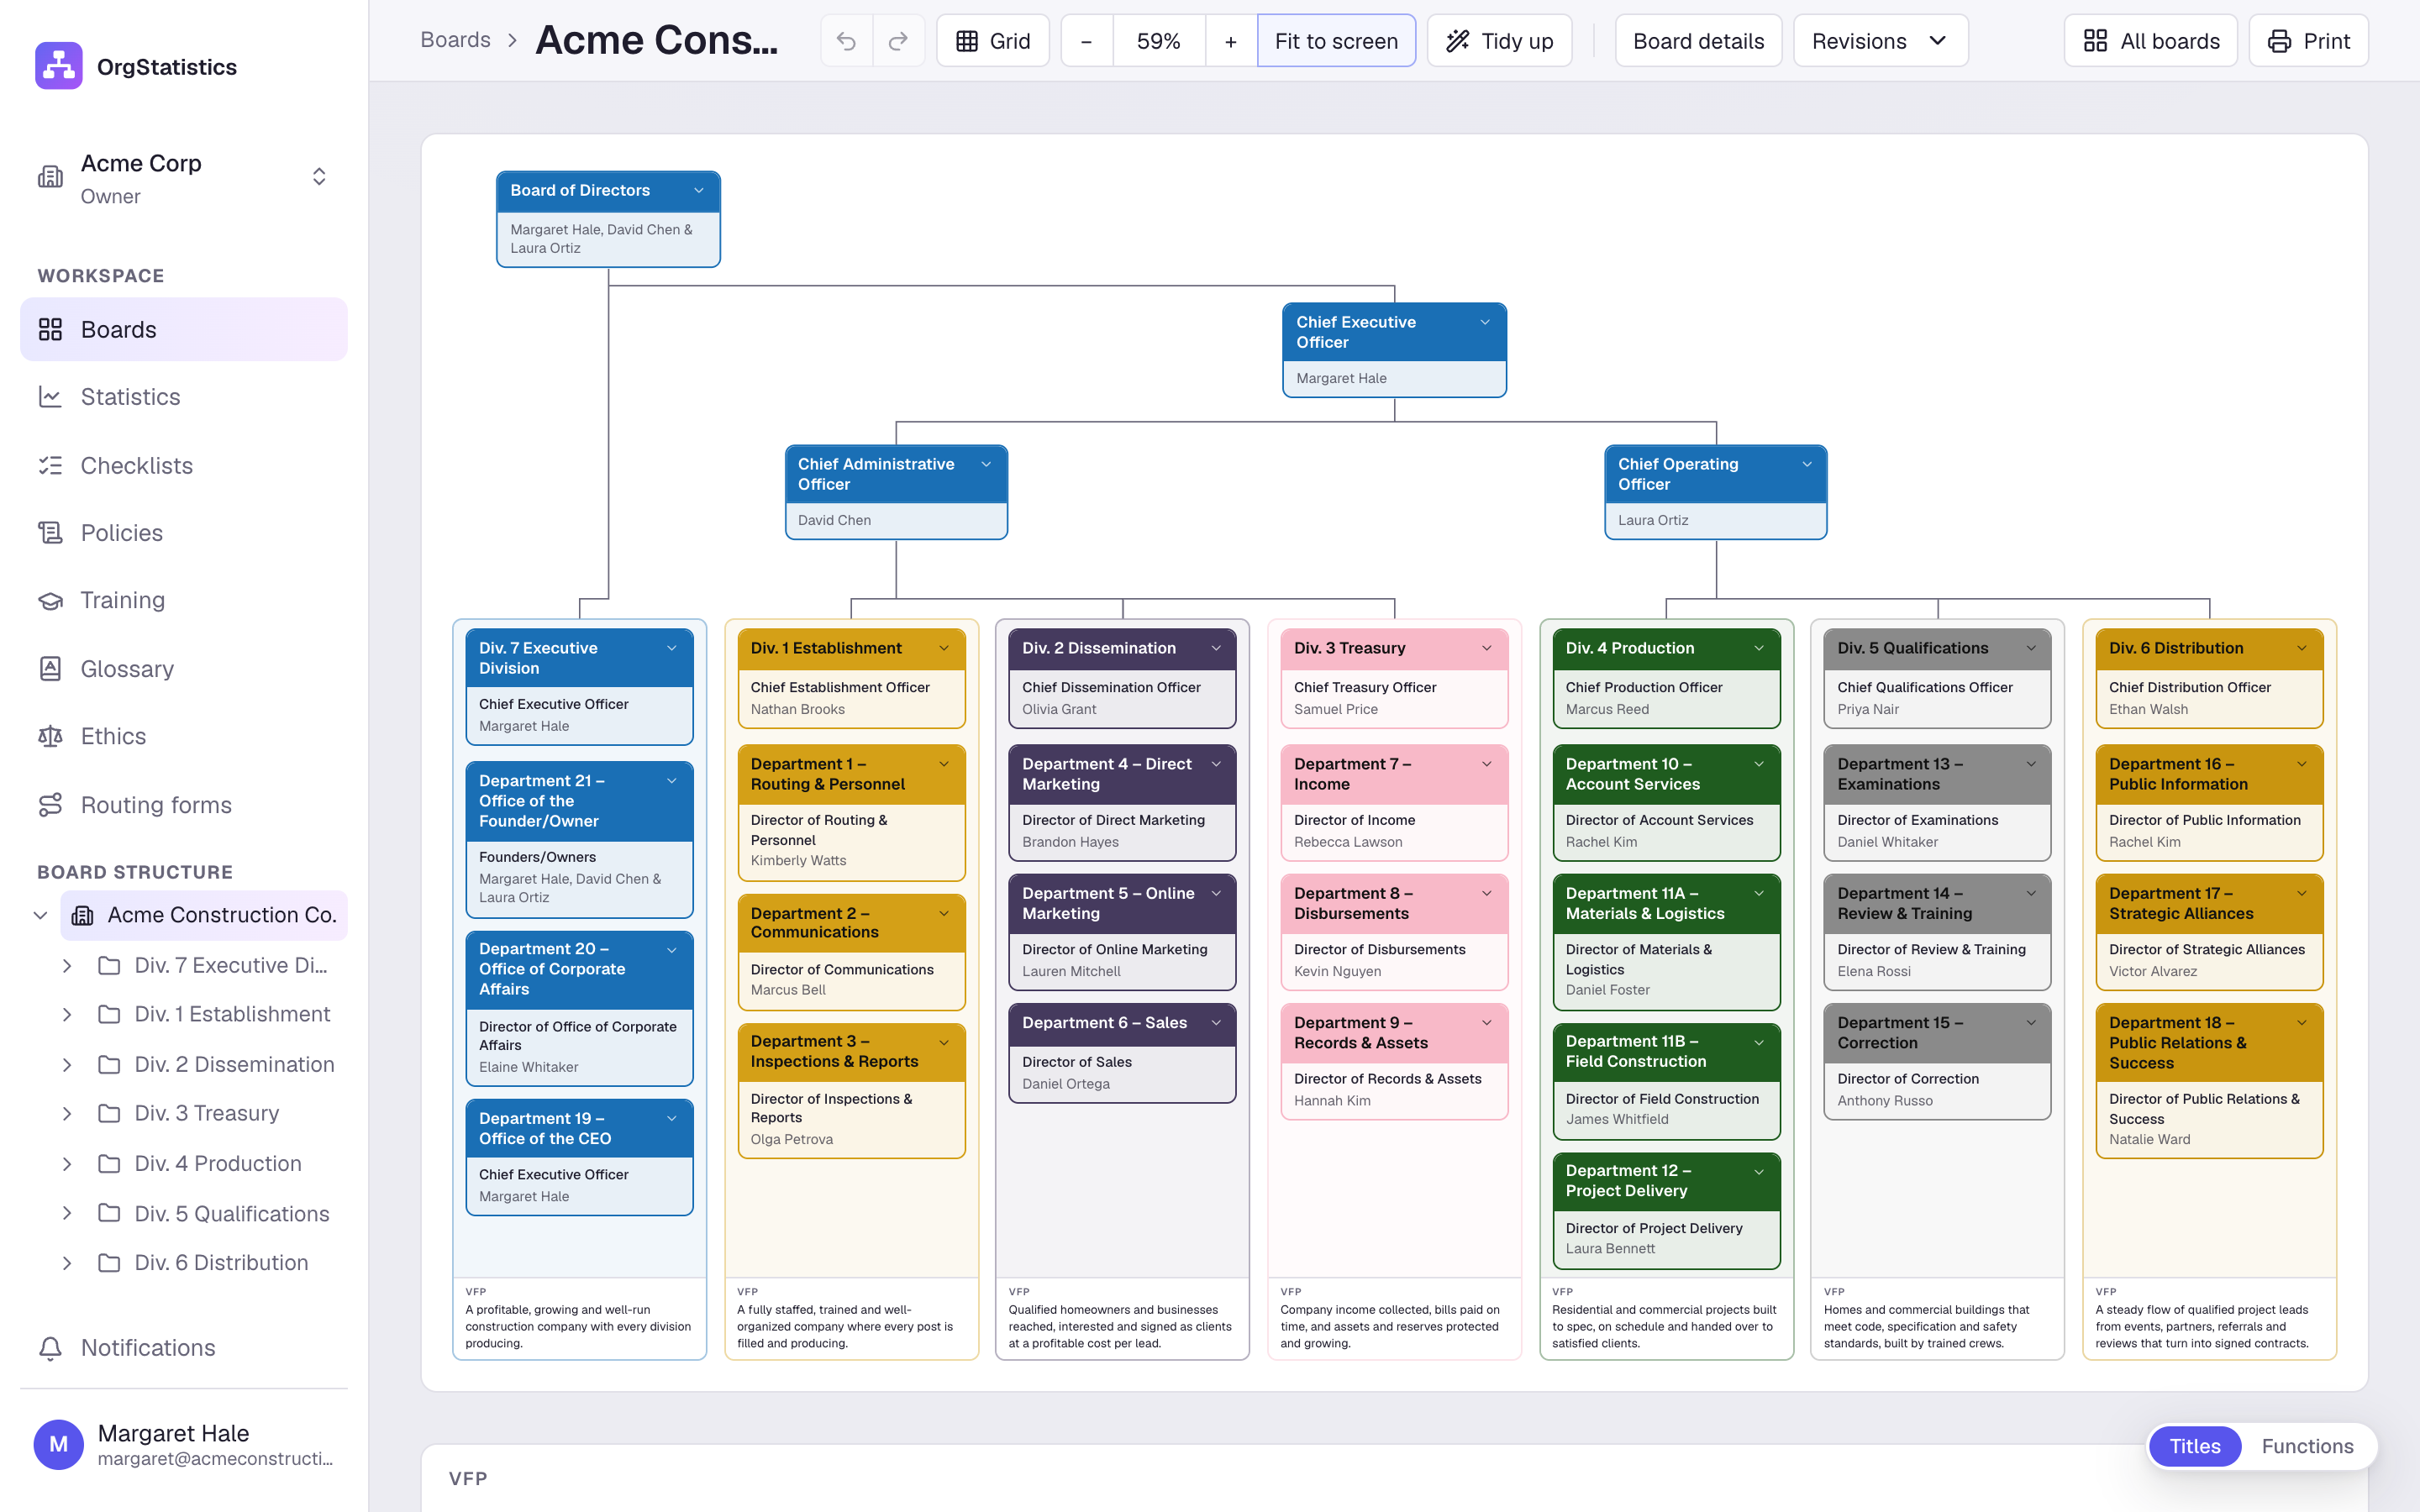Open the Div. 2 Dissemination card chevron
Image resolution: width=2420 pixels, height=1512 pixels.
point(1216,648)
